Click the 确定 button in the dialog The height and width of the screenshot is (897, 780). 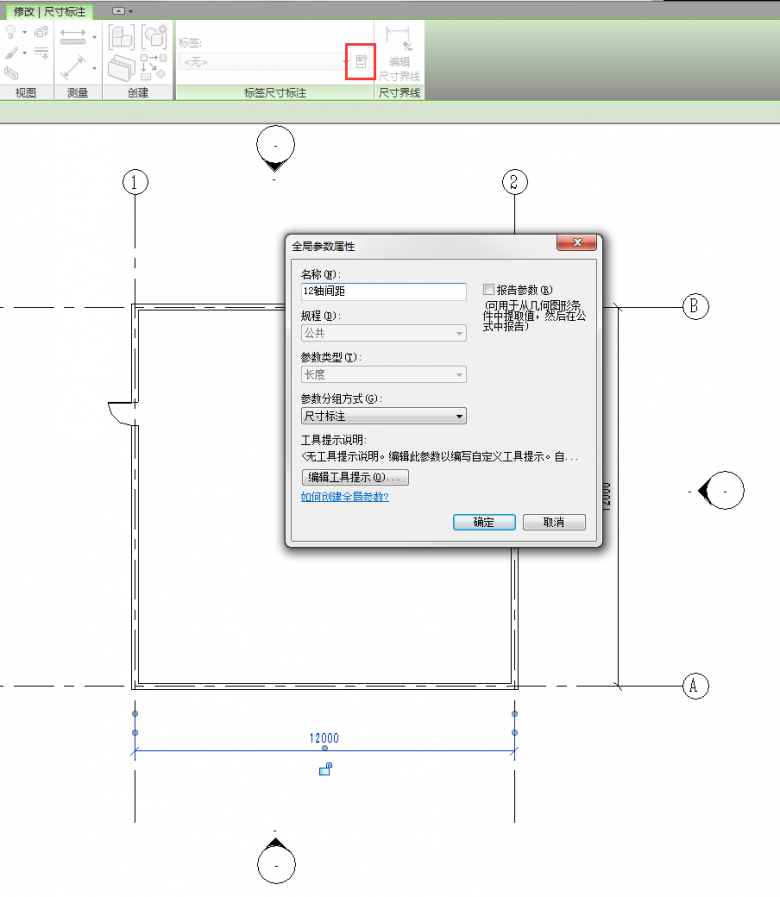(483, 522)
